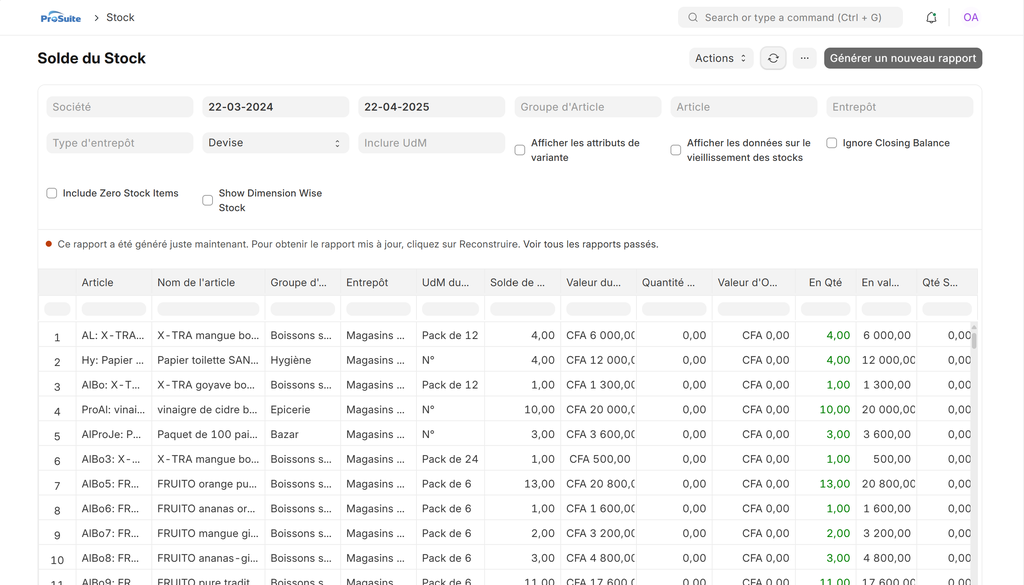1024x585 pixels.
Task: Click the Type d'entrepôt field
Action: pyautogui.click(x=120, y=143)
